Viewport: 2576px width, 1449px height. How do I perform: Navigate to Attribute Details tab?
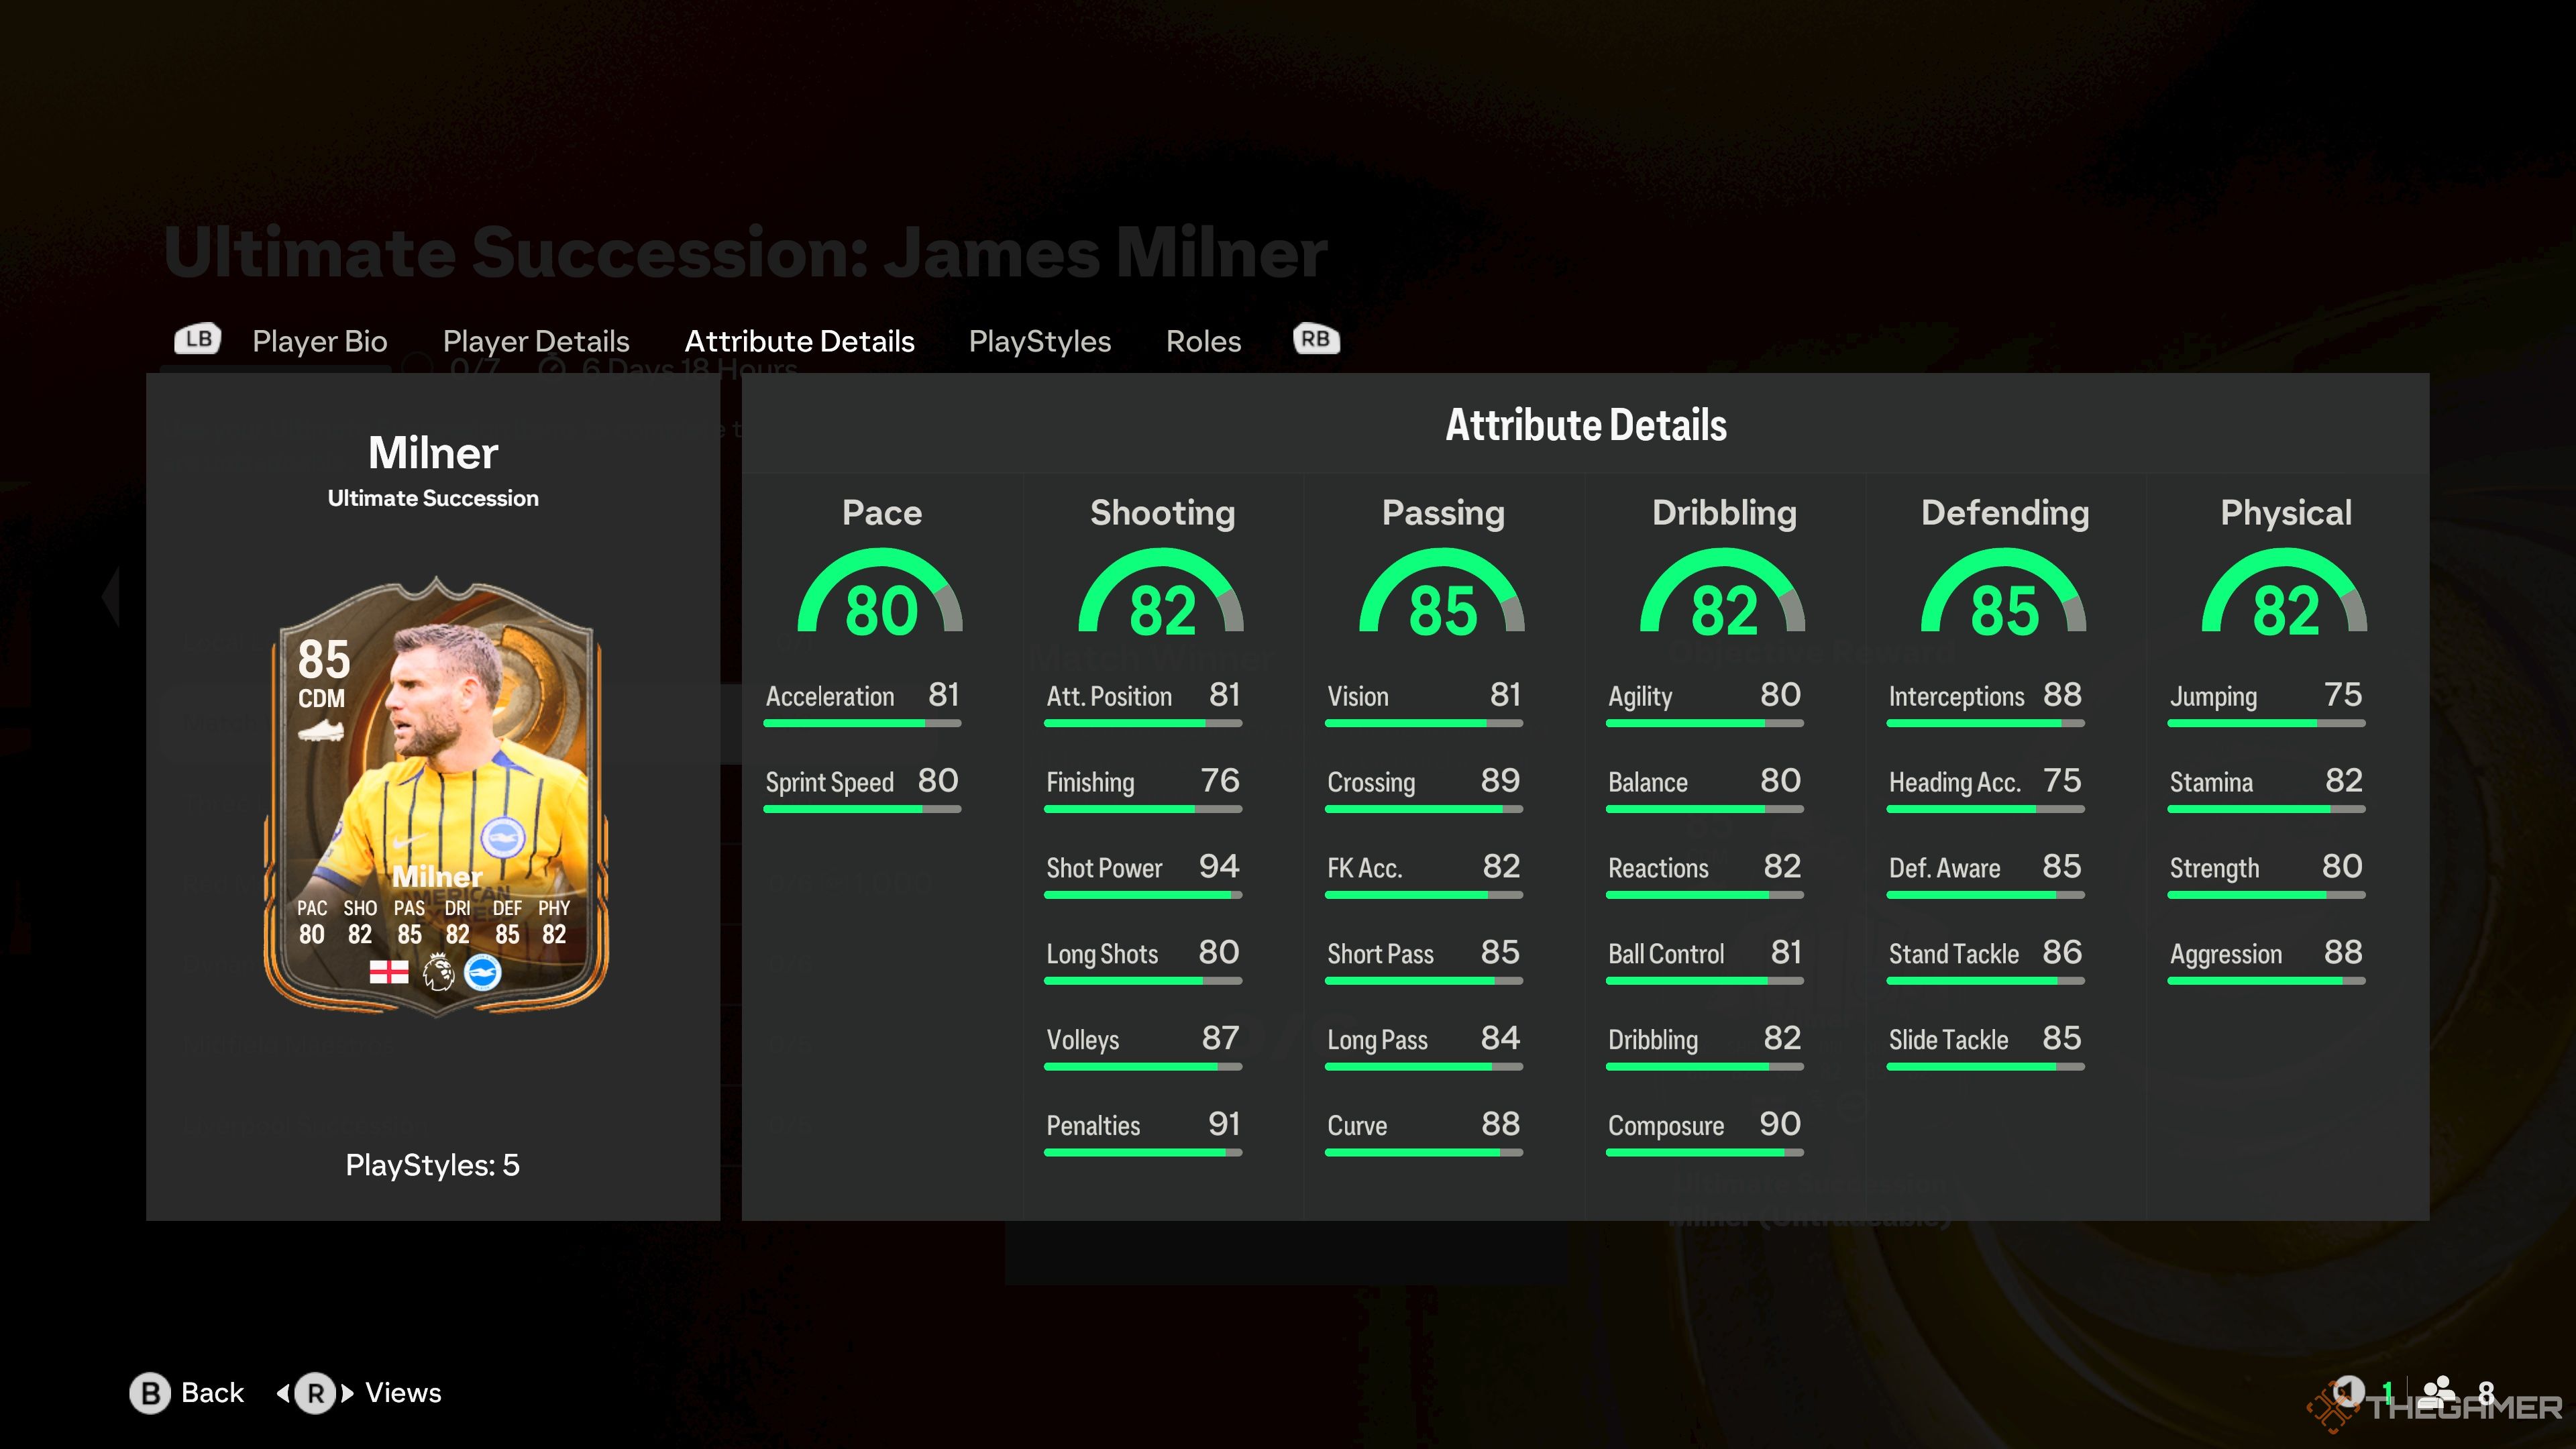(x=800, y=339)
